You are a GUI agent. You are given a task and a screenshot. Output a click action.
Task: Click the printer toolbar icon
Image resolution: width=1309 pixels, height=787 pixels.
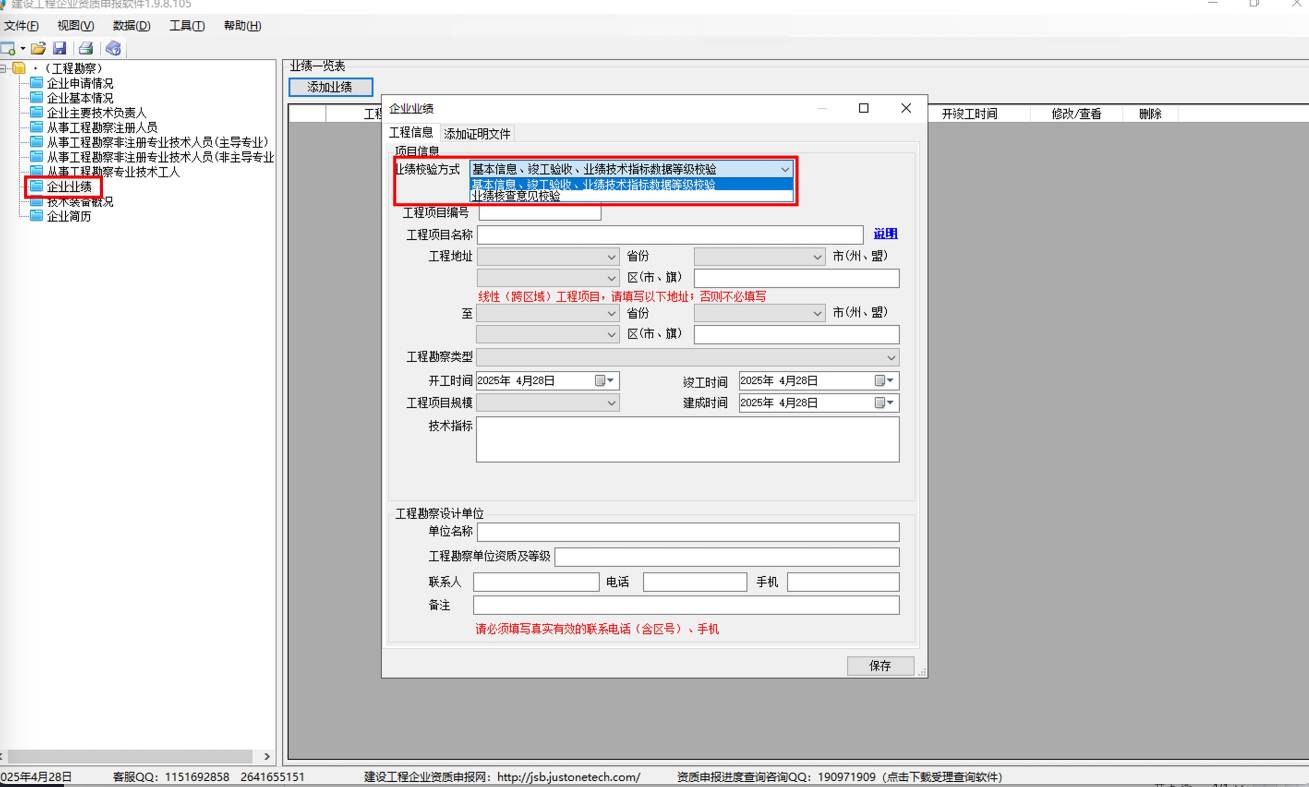[x=86, y=48]
